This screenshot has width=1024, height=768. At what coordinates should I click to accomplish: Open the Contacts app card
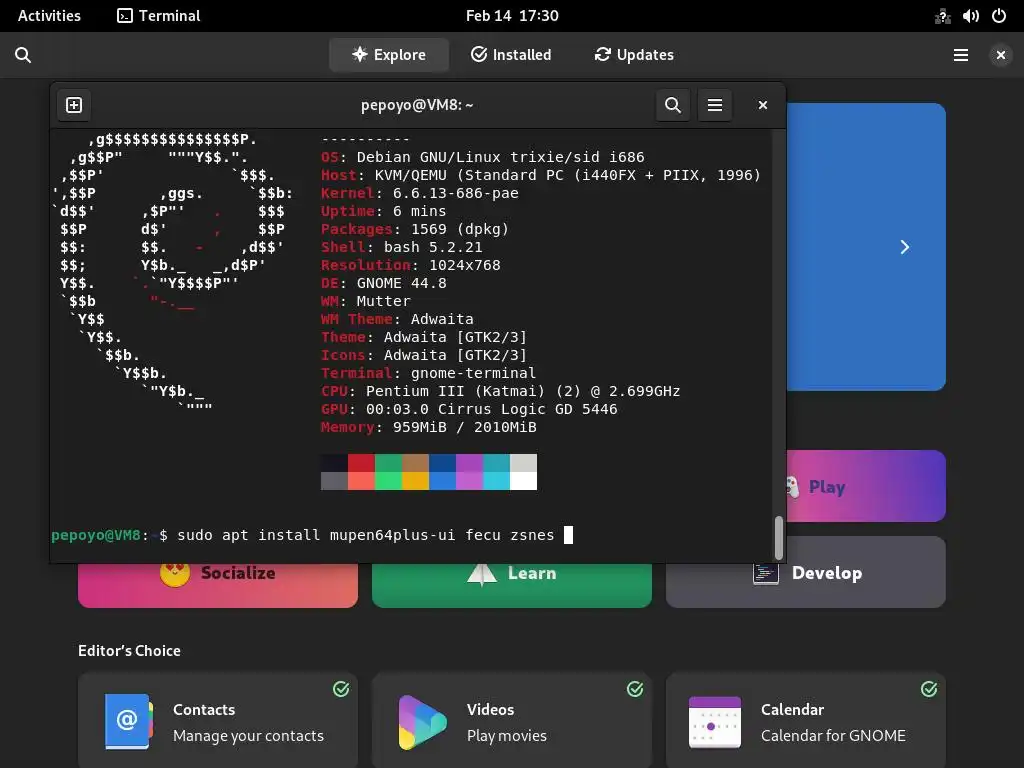click(x=217, y=720)
